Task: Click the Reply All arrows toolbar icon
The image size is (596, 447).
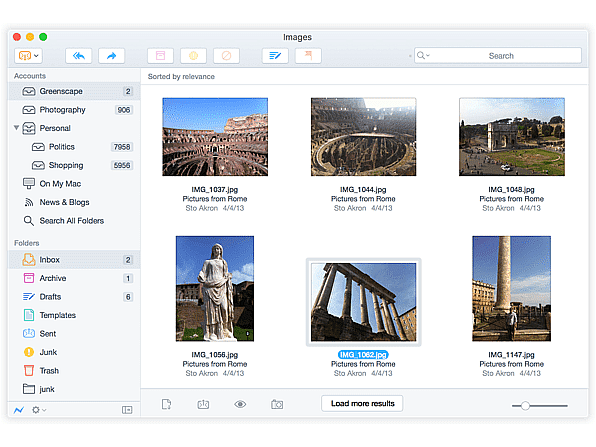Action: (x=79, y=56)
